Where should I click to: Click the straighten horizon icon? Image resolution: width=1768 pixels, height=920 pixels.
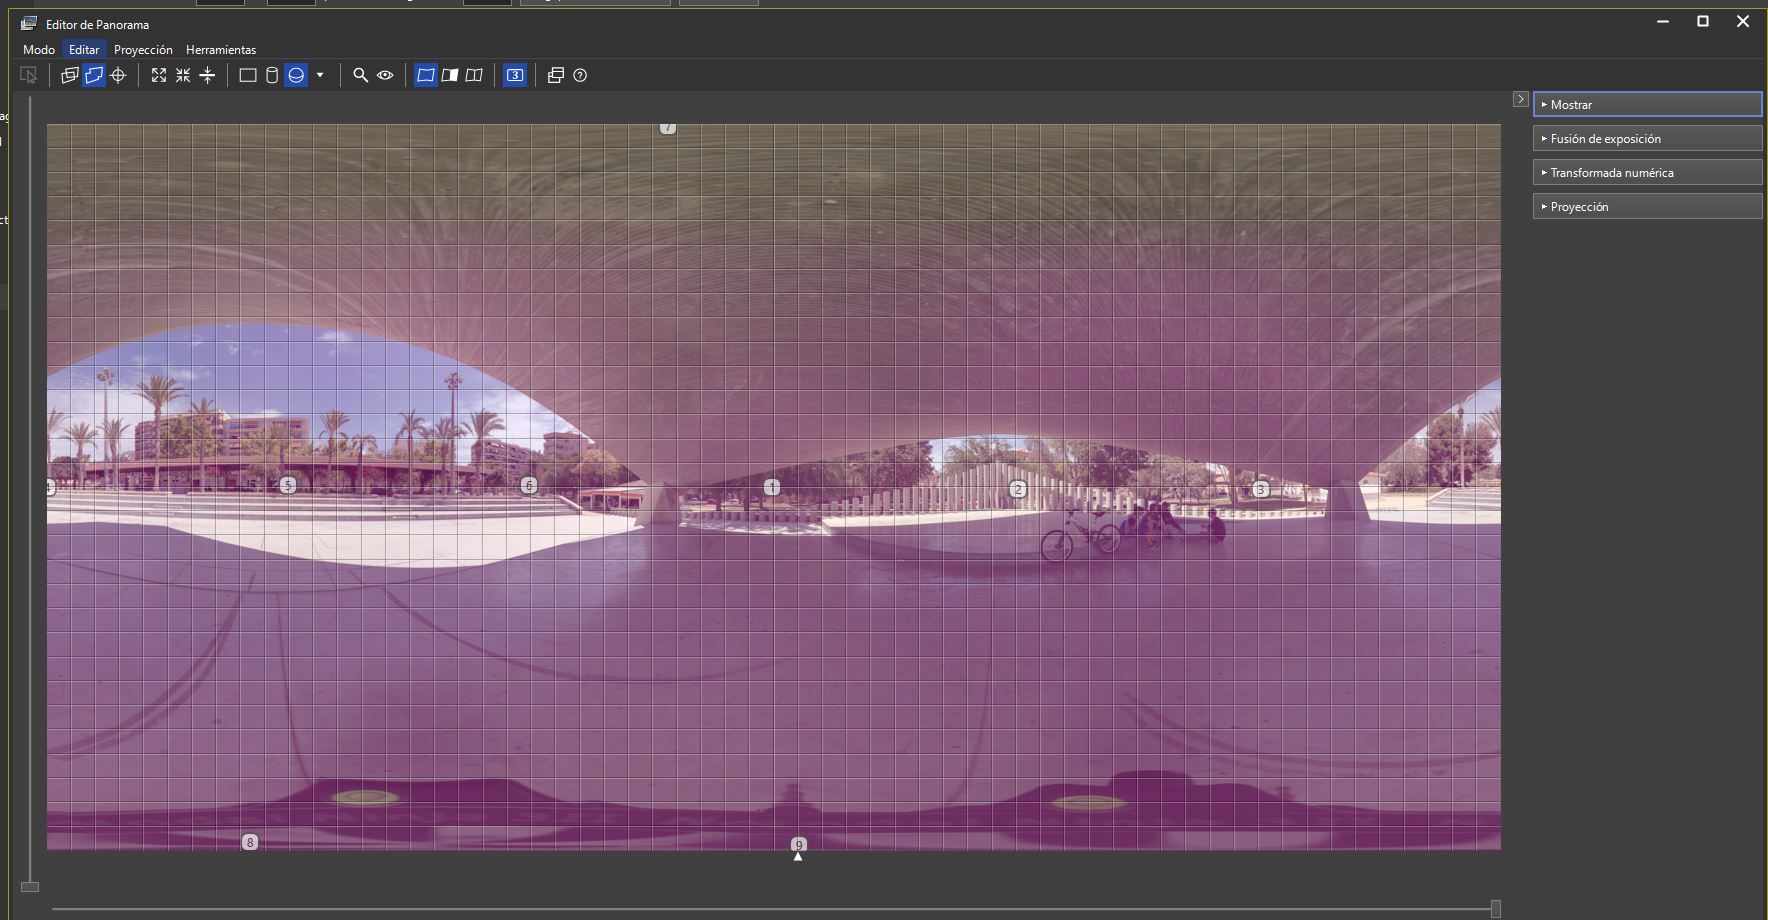207,75
